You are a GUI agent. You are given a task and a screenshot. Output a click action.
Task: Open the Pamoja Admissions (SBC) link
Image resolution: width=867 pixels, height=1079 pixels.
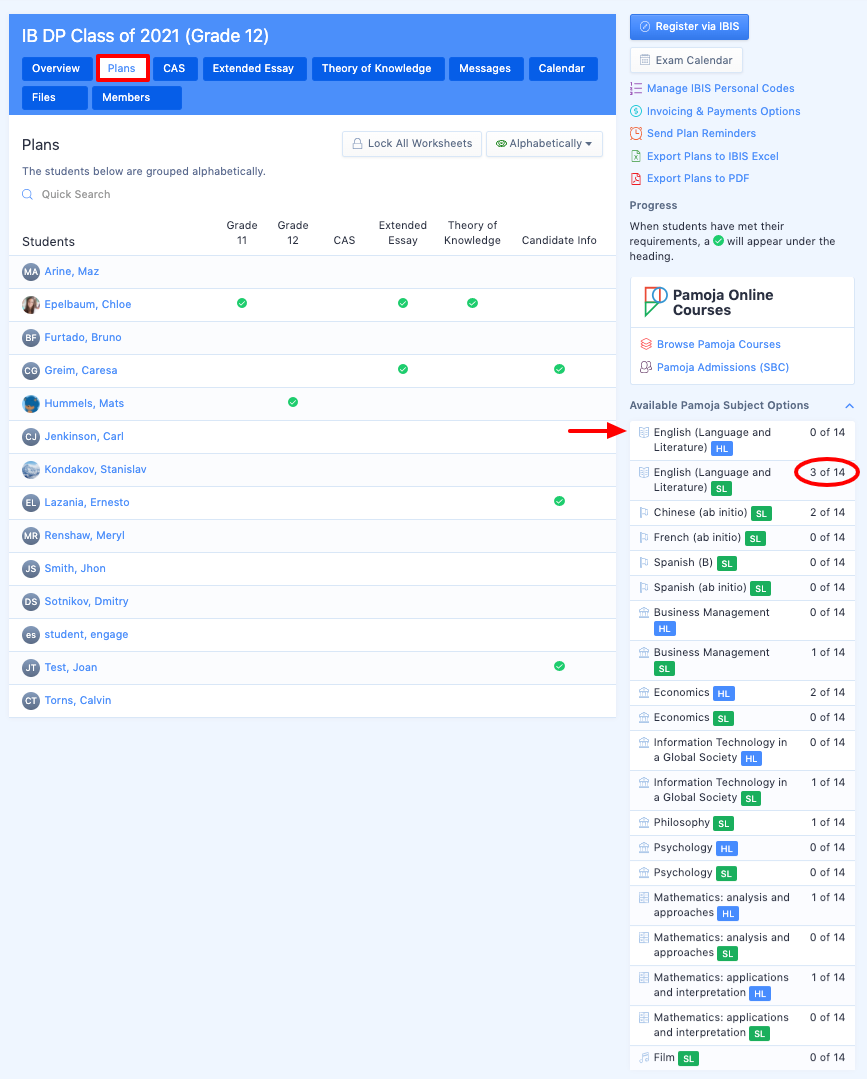[722, 367]
